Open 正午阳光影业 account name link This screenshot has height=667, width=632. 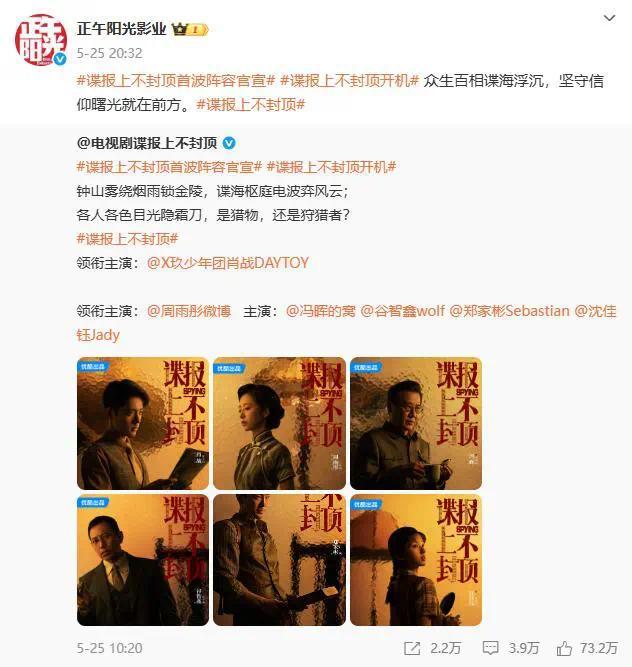[121, 29]
